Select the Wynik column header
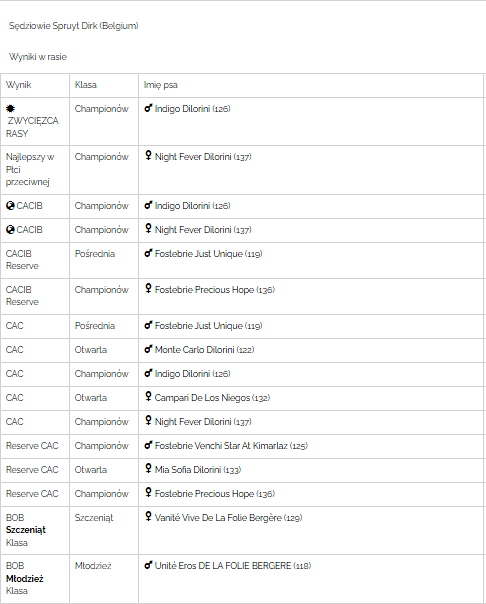486x604 pixels. click(18, 85)
